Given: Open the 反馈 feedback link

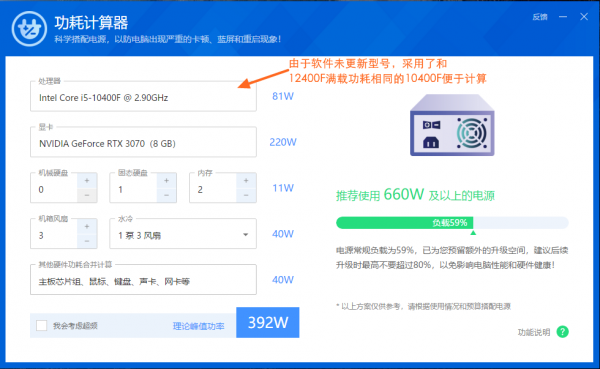Looking at the screenshot, I should tap(540, 17).
